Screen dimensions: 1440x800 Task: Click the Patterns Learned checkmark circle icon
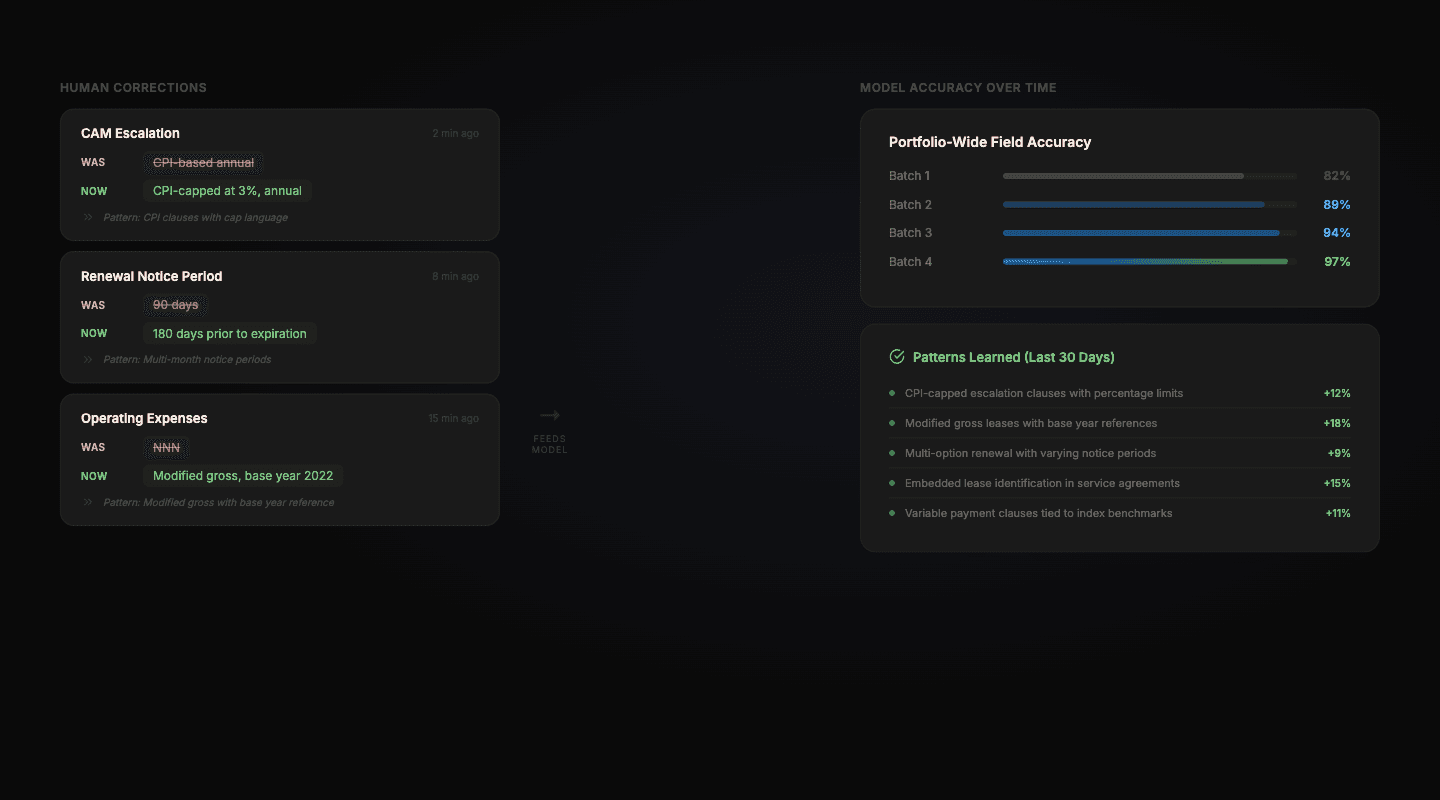pyautogui.click(x=897, y=357)
